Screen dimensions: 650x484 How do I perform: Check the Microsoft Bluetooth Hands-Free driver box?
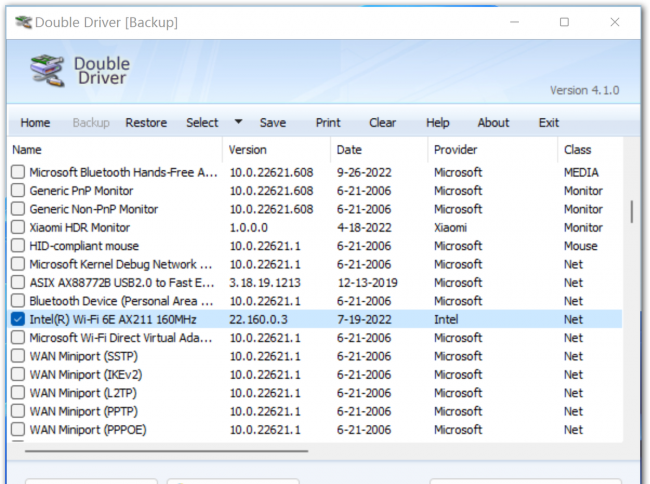tap(18, 172)
